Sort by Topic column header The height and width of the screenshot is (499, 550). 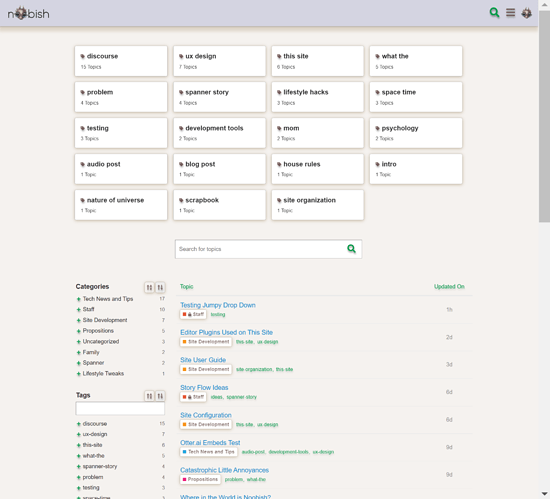pyautogui.click(x=186, y=286)
